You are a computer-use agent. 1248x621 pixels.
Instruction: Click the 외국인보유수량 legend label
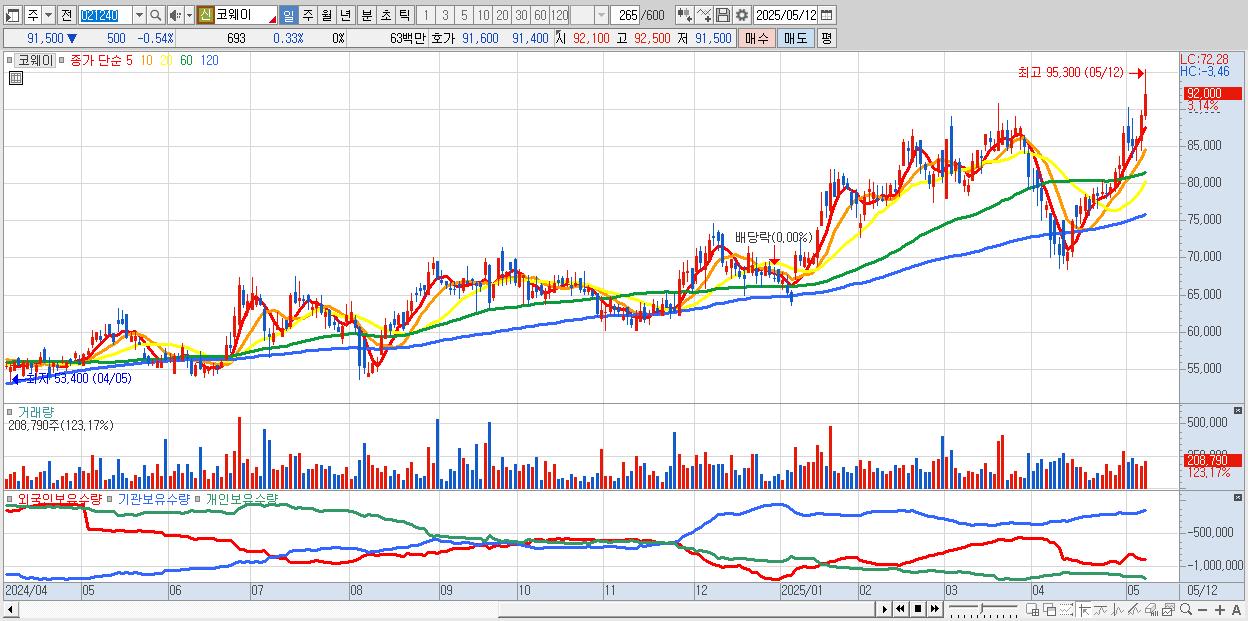coord(59,497)
